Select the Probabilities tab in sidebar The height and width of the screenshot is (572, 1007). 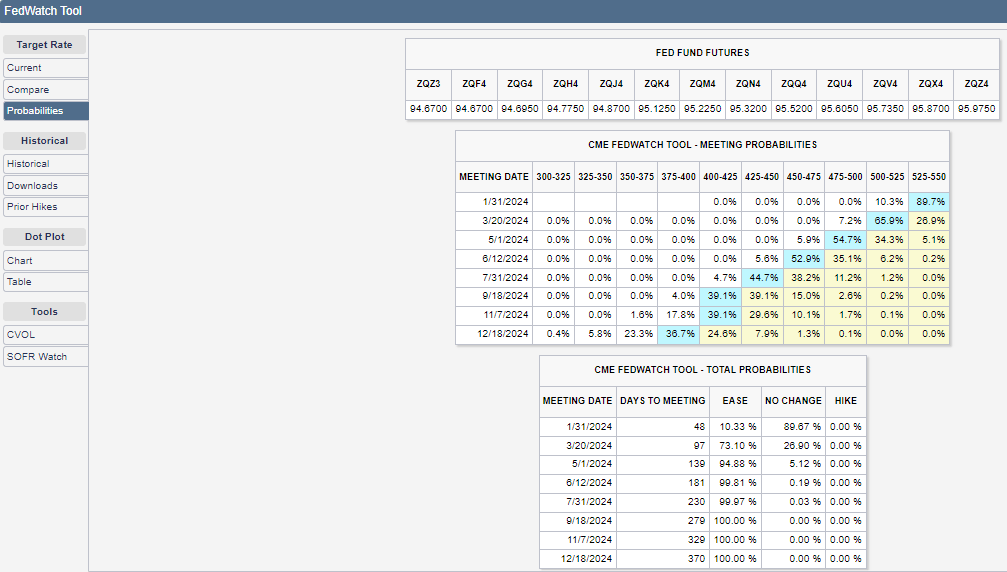coord(46,110)
